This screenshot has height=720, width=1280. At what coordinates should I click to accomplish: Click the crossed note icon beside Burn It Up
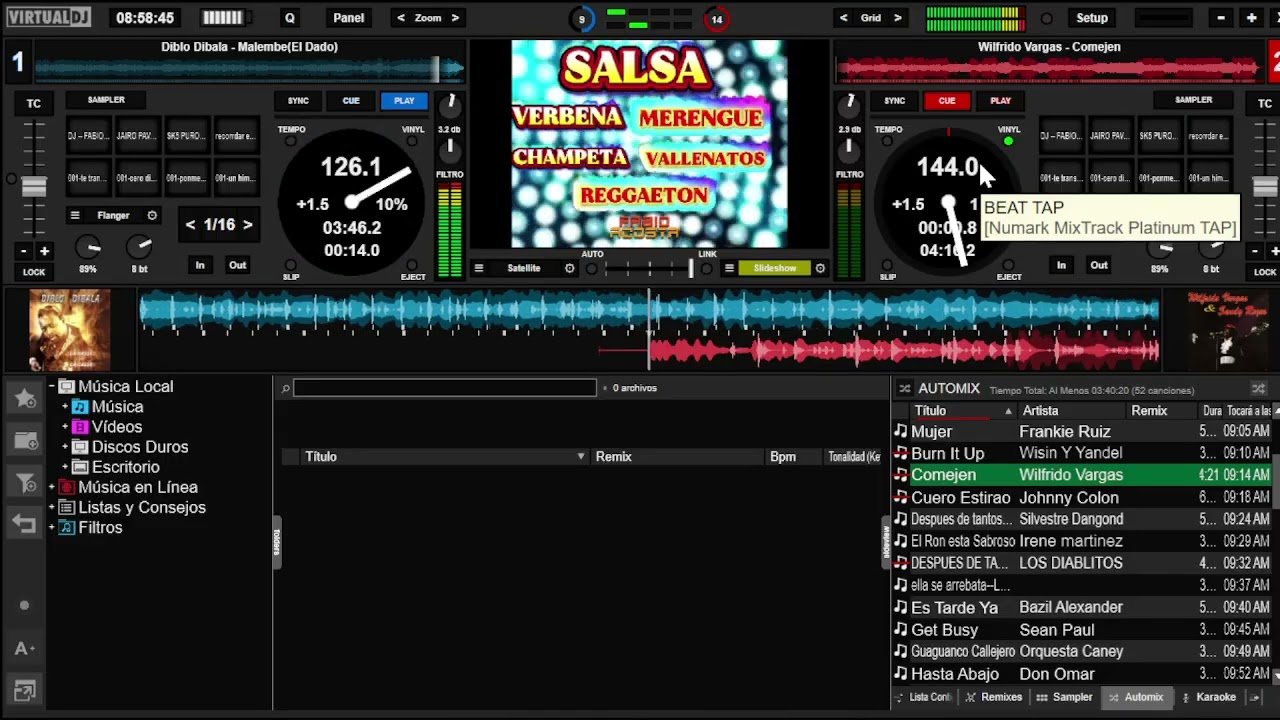tap(901, 453)
